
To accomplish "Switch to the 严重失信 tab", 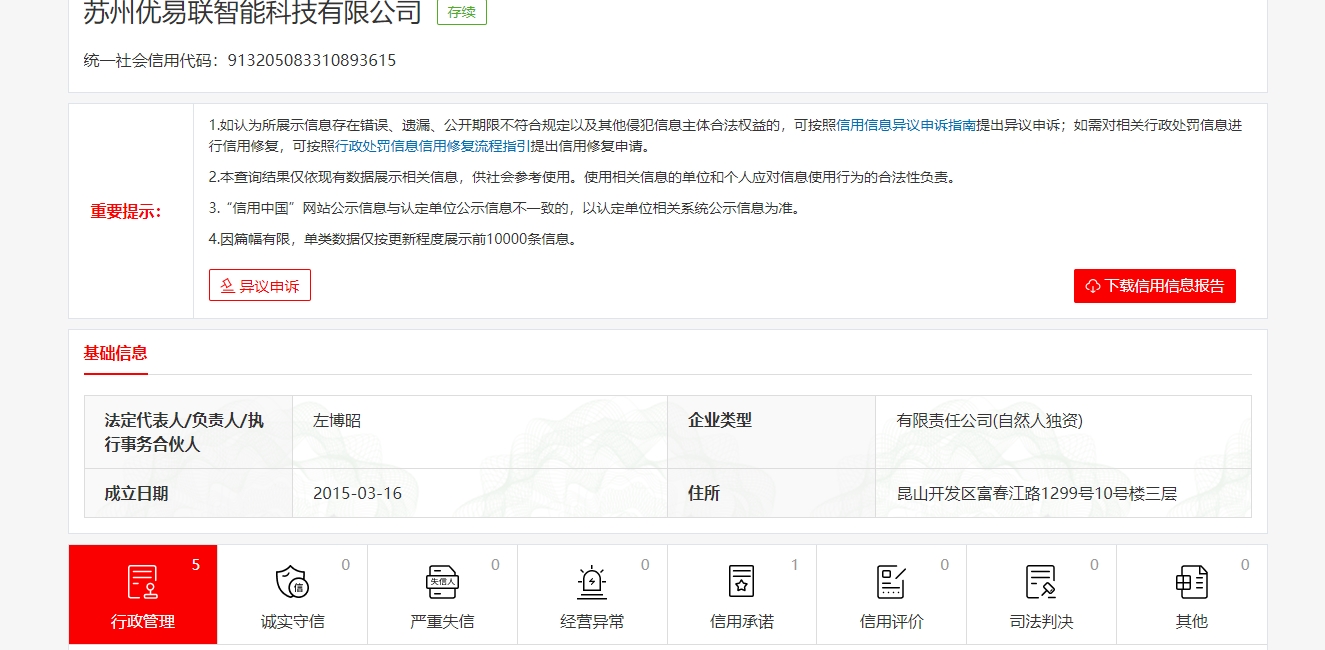I will pos(442,594).
